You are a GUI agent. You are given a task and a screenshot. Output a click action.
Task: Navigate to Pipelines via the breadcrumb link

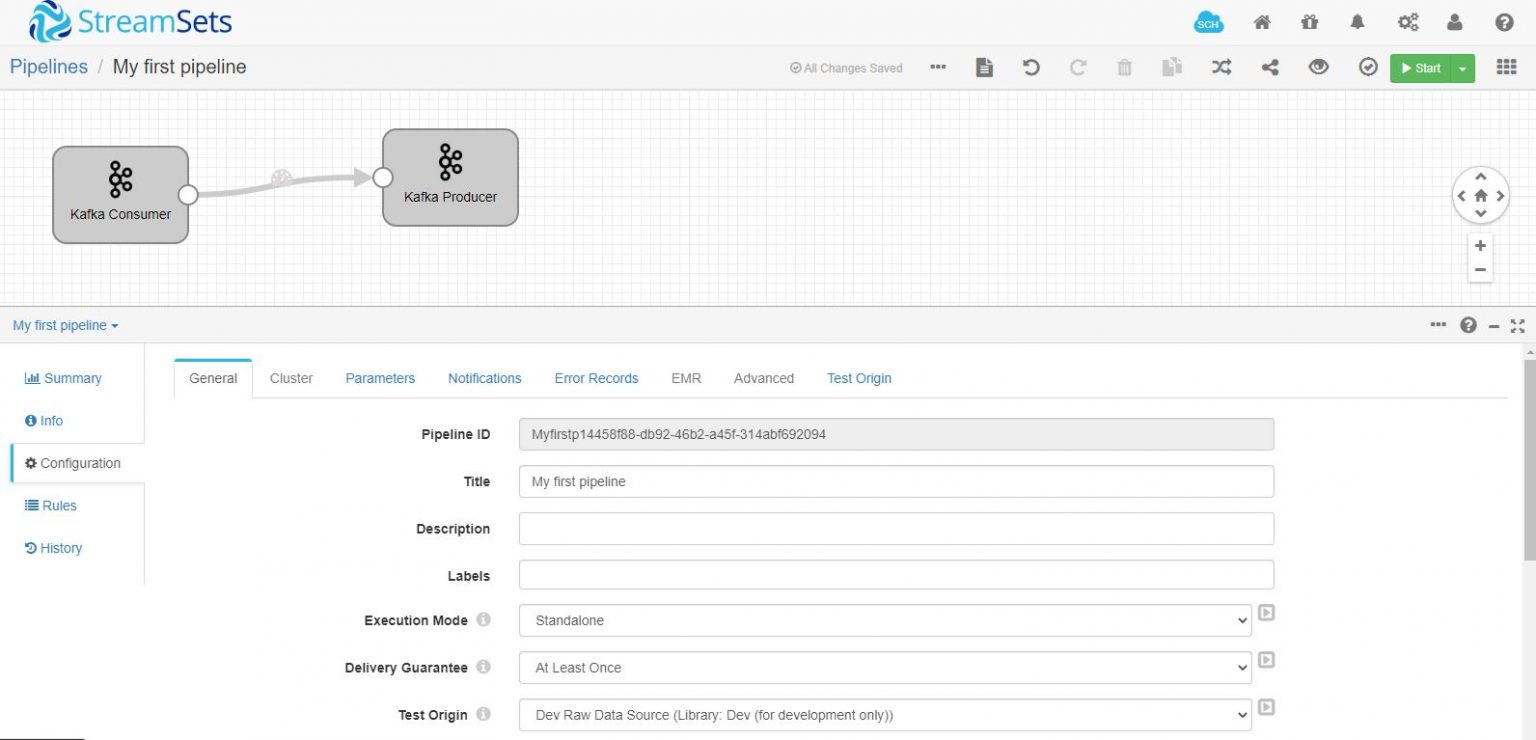coord(48,66)
